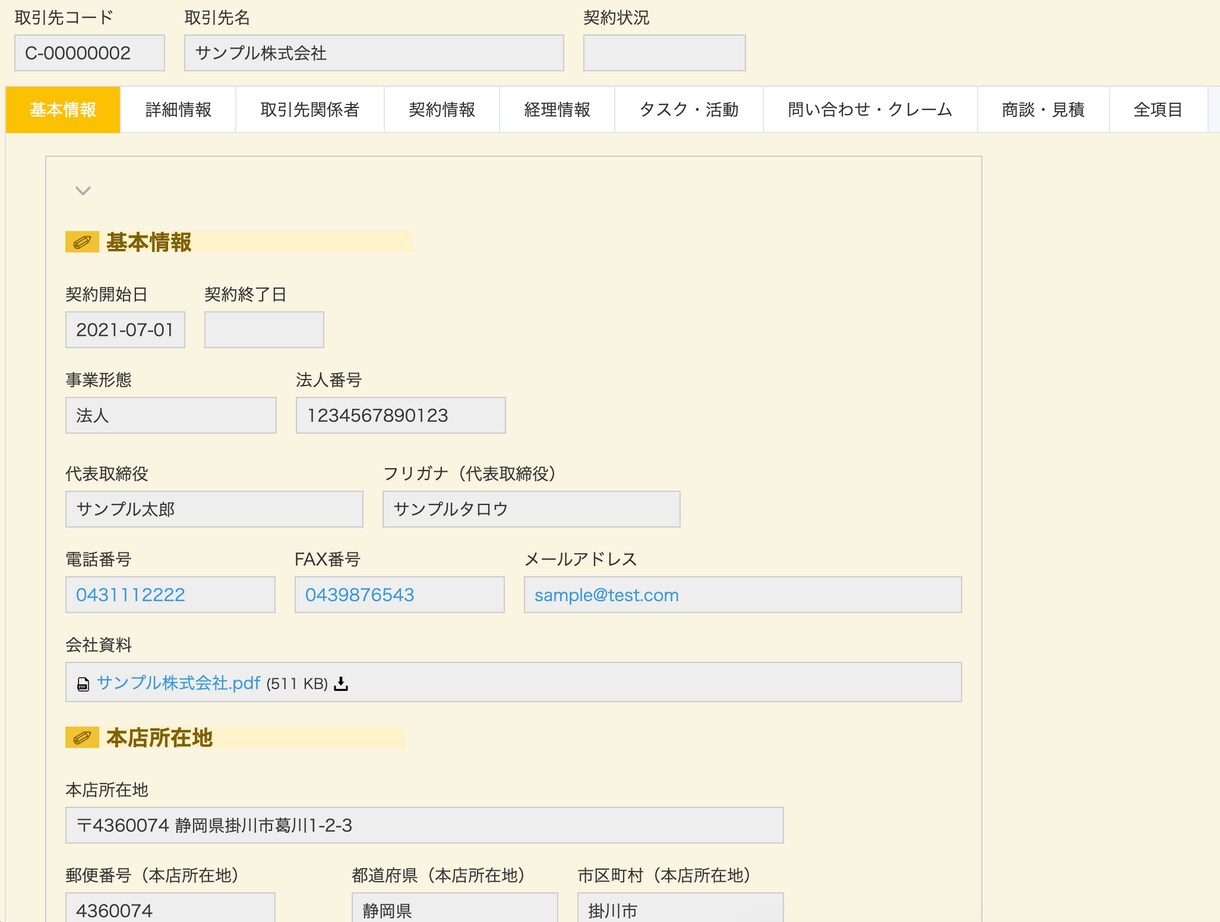Click the 会社資料 label
The image size is (1220, 922).
tap(99, 645)
